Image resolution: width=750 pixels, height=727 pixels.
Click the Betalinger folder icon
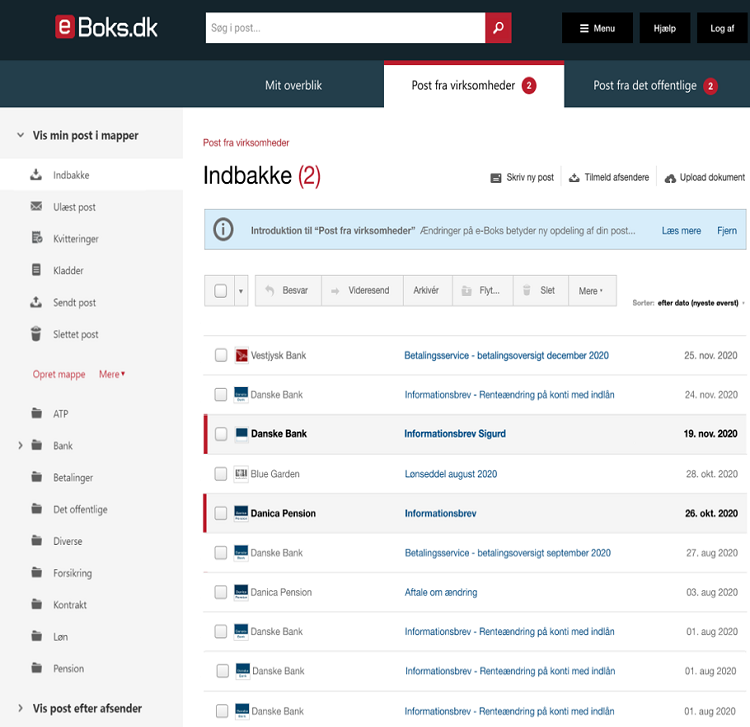(x=36, y=476)
